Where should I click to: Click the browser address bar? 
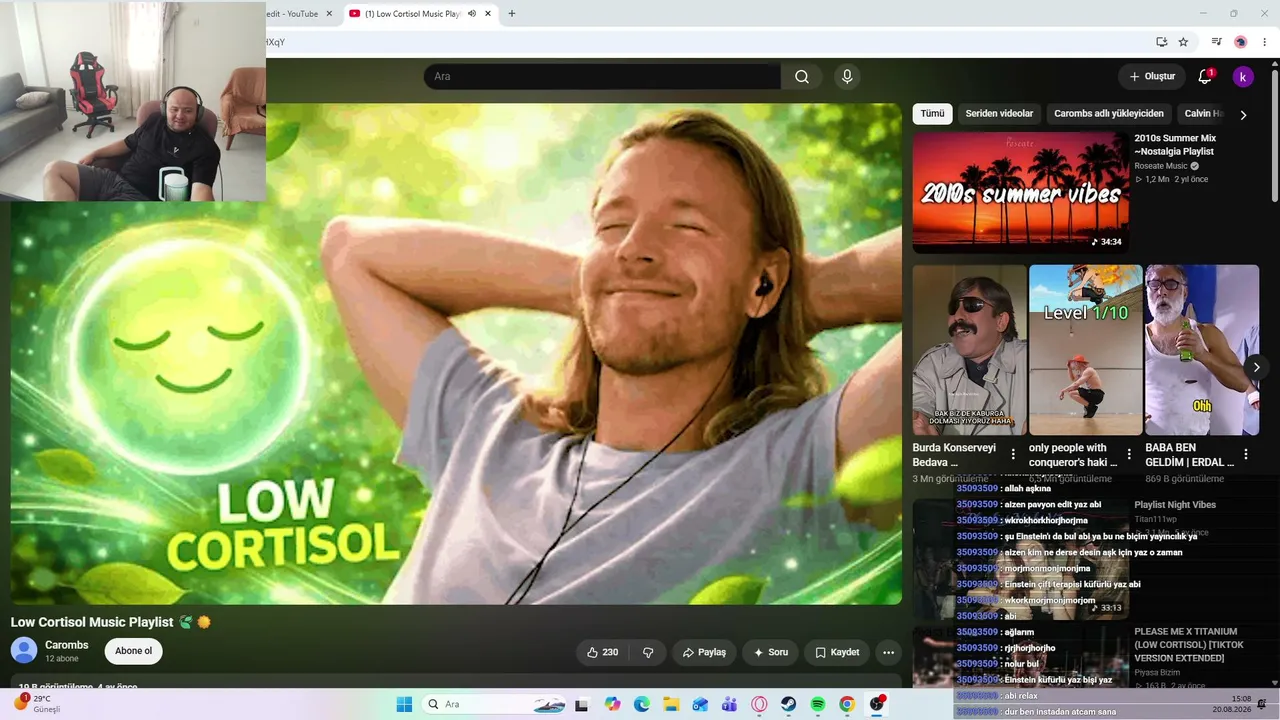705,42
